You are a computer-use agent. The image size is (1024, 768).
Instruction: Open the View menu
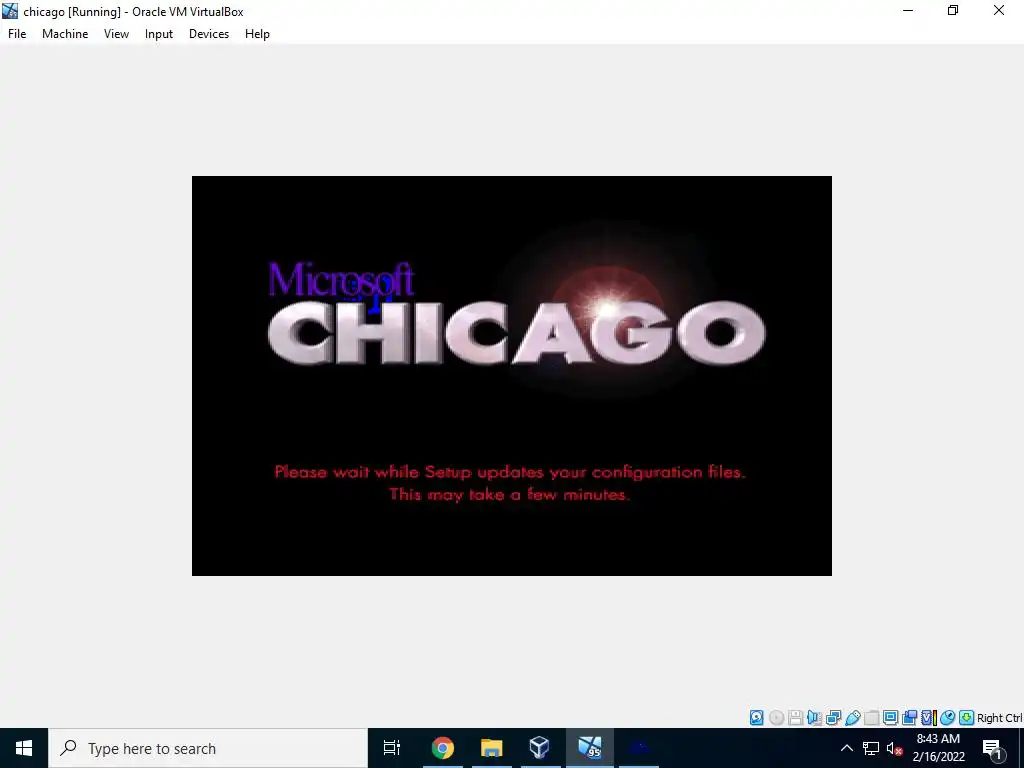(x=116, y=34)
